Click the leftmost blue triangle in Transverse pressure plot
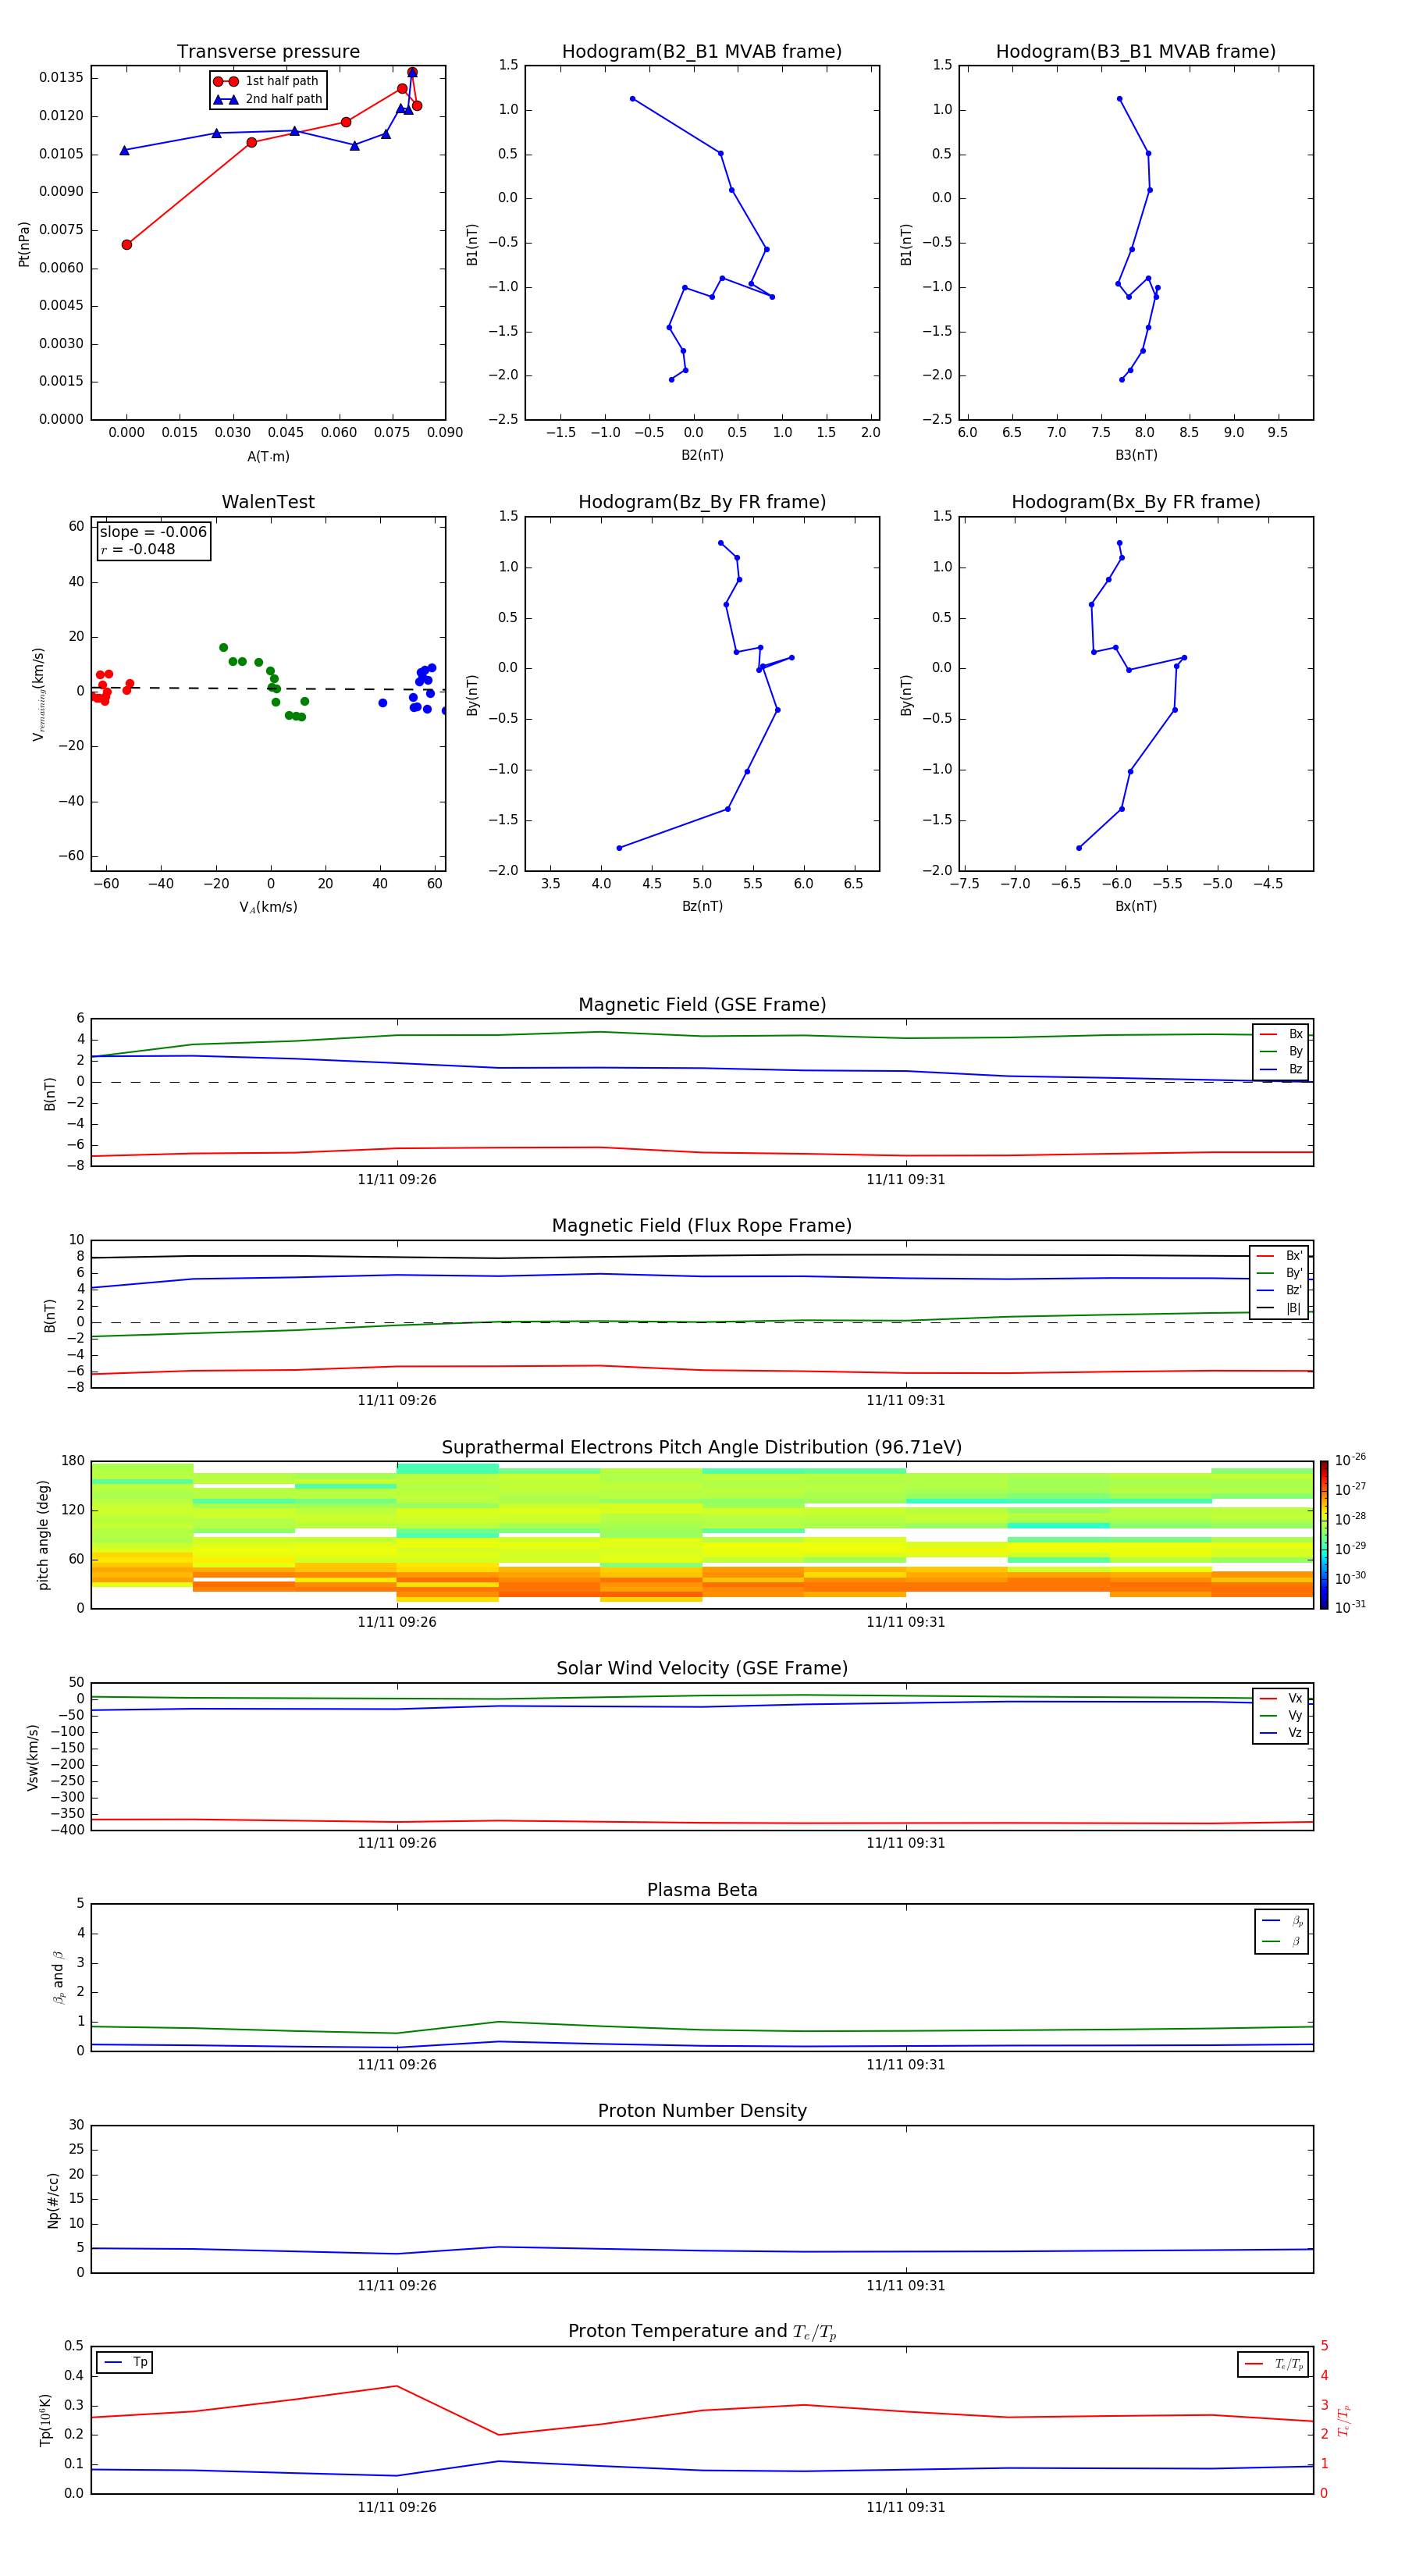The width and height of the screenshot is (1405, 2576). click(x=125, y=151)
